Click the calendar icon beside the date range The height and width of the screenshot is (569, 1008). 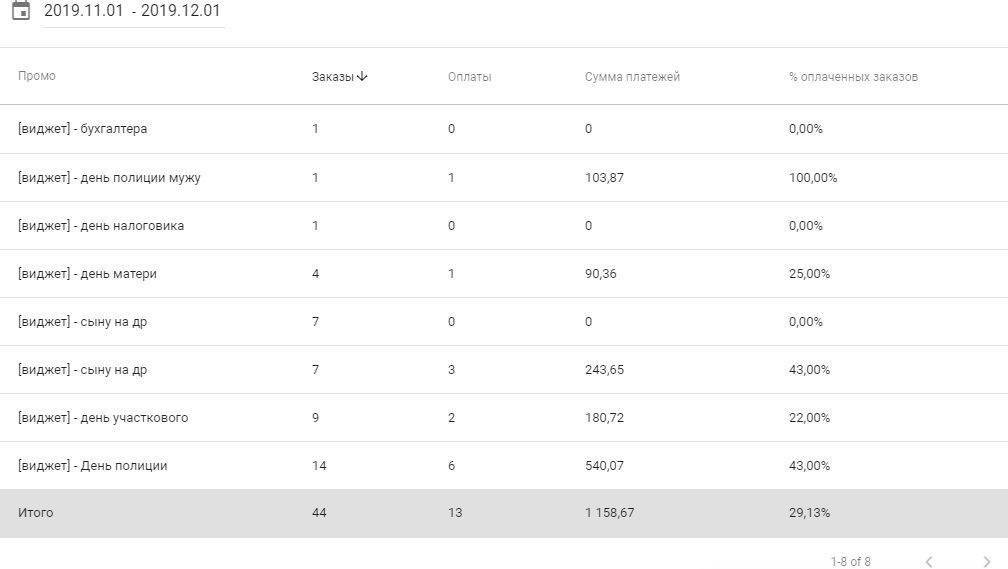tap(20, 11)
